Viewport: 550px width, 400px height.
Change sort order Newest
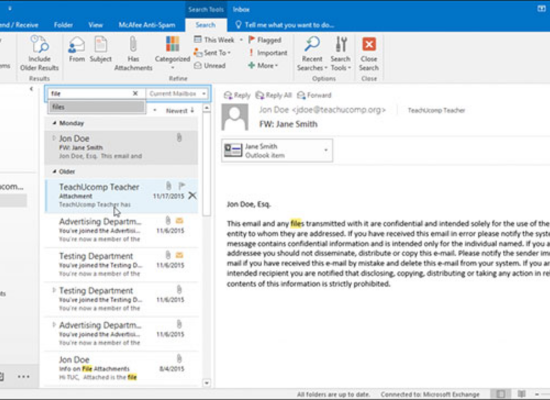(179, 111)
